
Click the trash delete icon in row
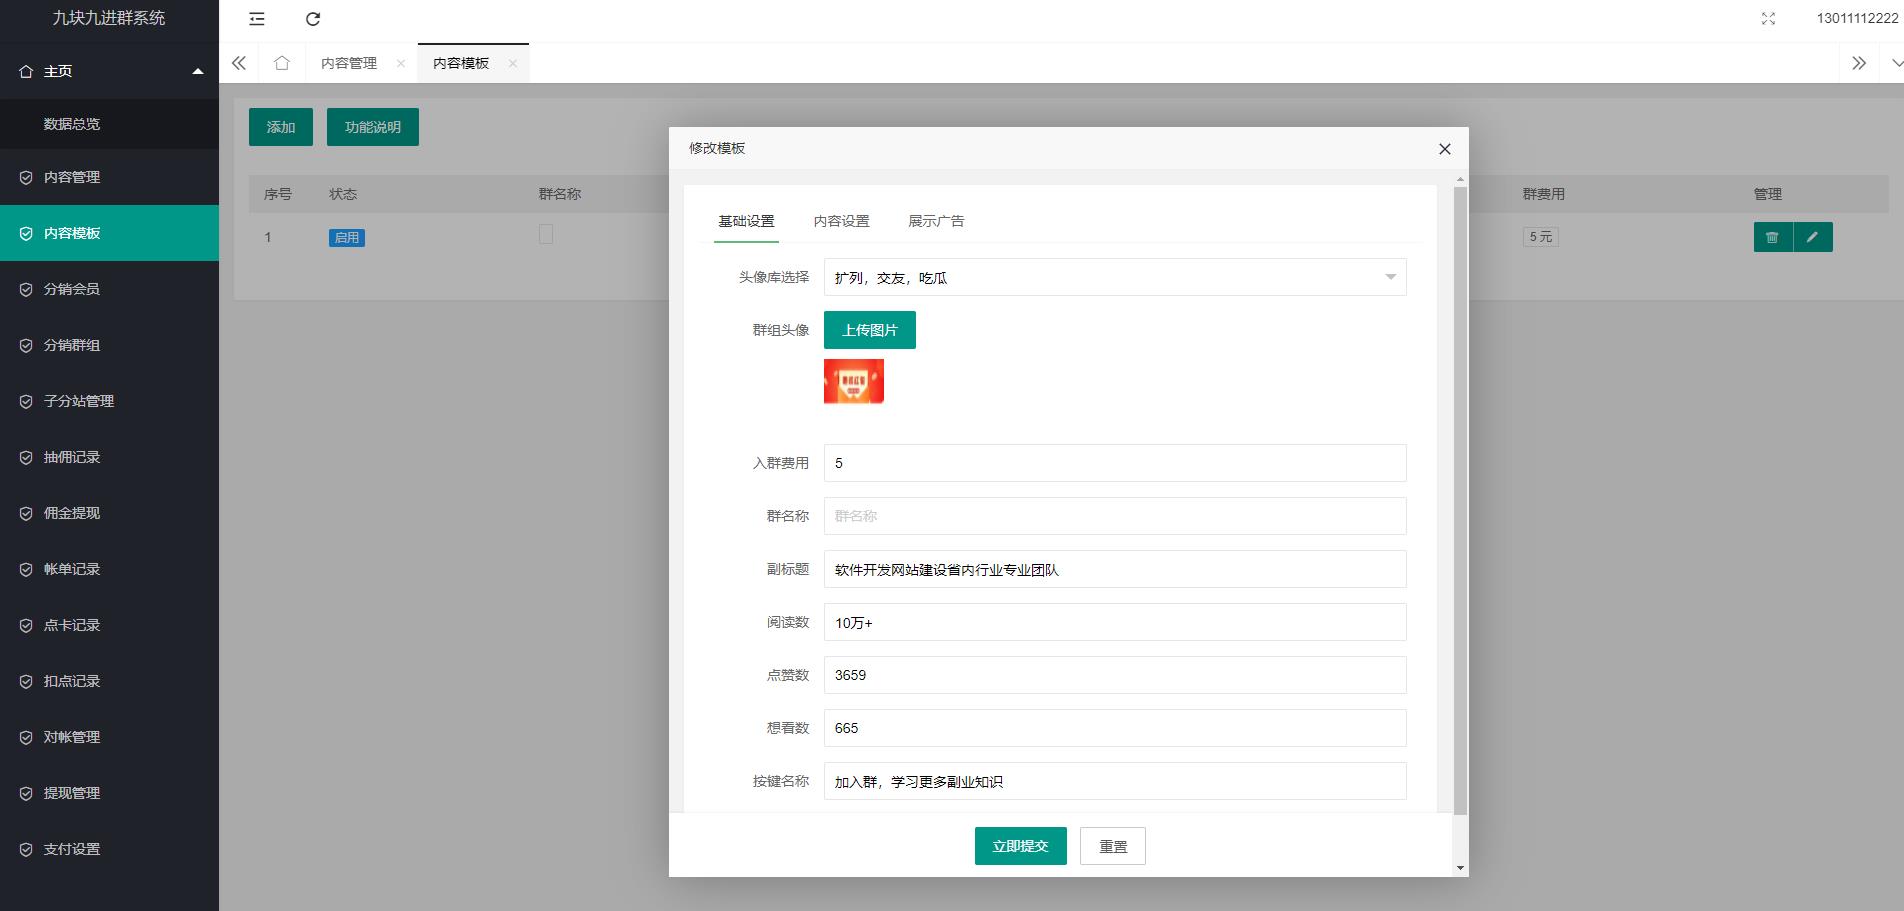1772,237
